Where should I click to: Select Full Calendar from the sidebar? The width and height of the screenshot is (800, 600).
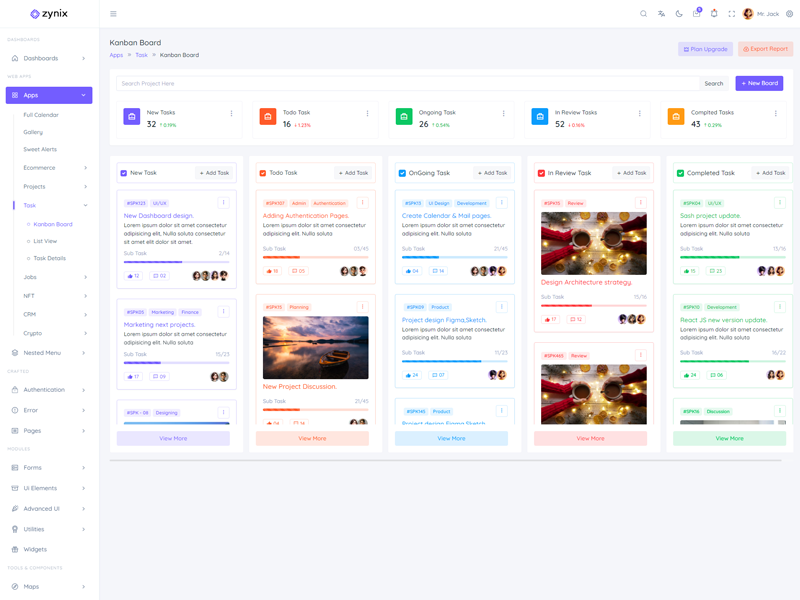point(41,115)
